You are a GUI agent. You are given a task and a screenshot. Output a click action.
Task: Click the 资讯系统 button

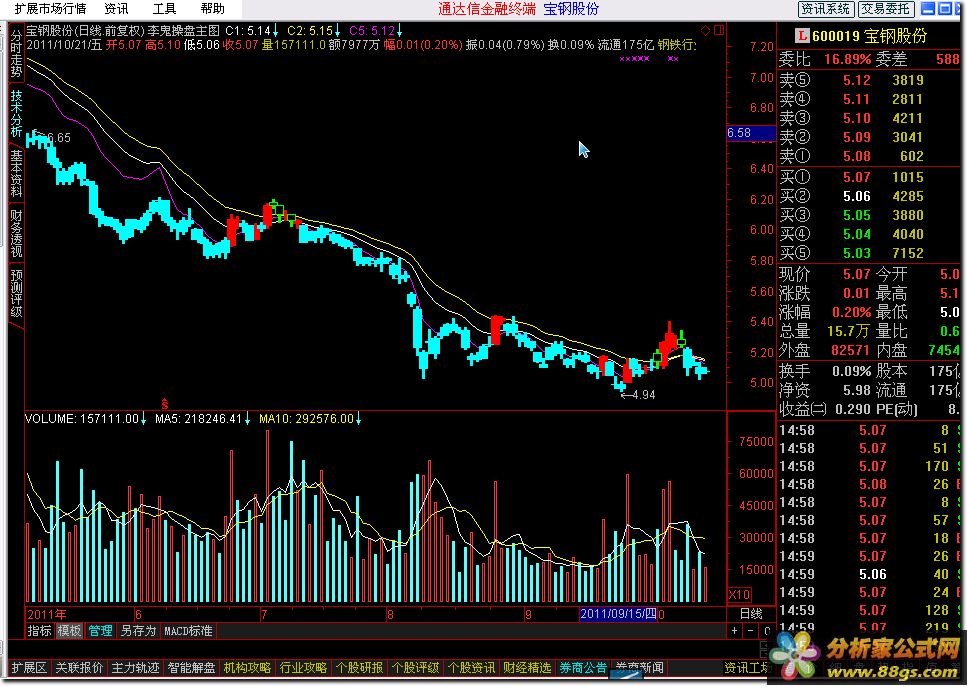click(826, 9)
